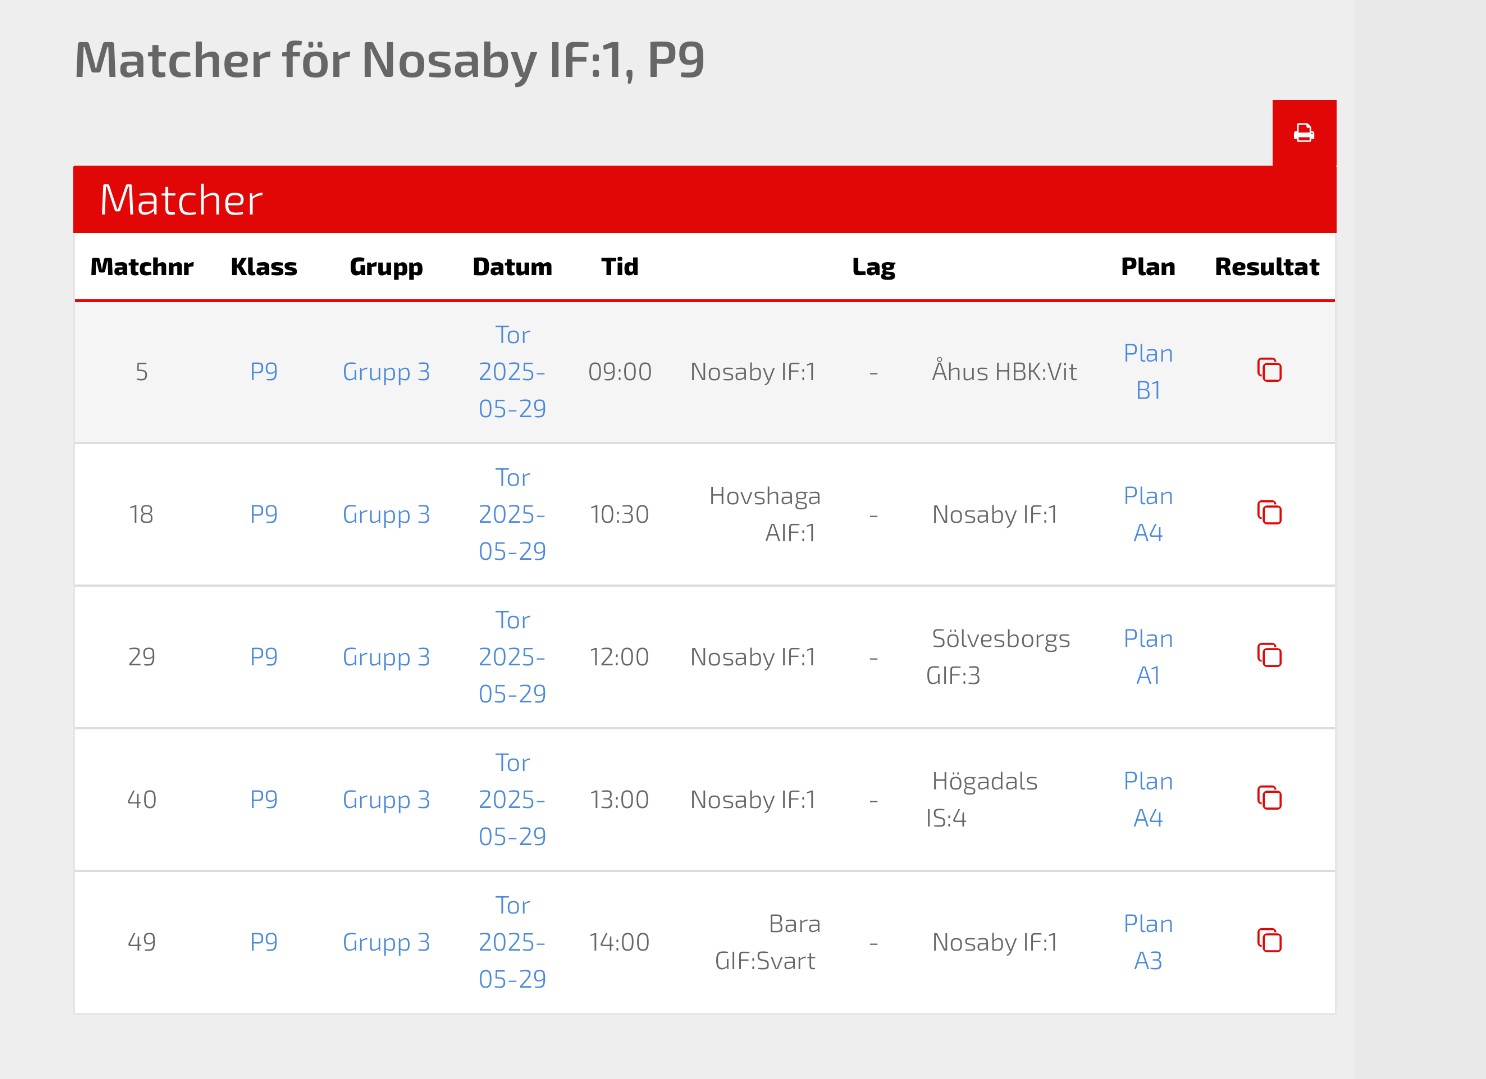1486x1079 pixels.
Task: Open Plan B1 field link
Action: tap(1148, 372)
